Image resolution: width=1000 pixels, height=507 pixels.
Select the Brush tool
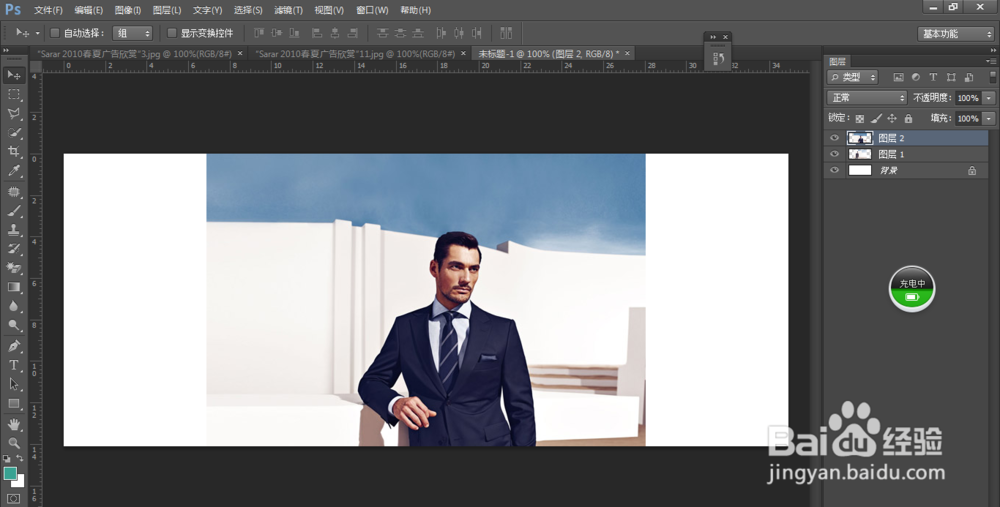[13, 210]
